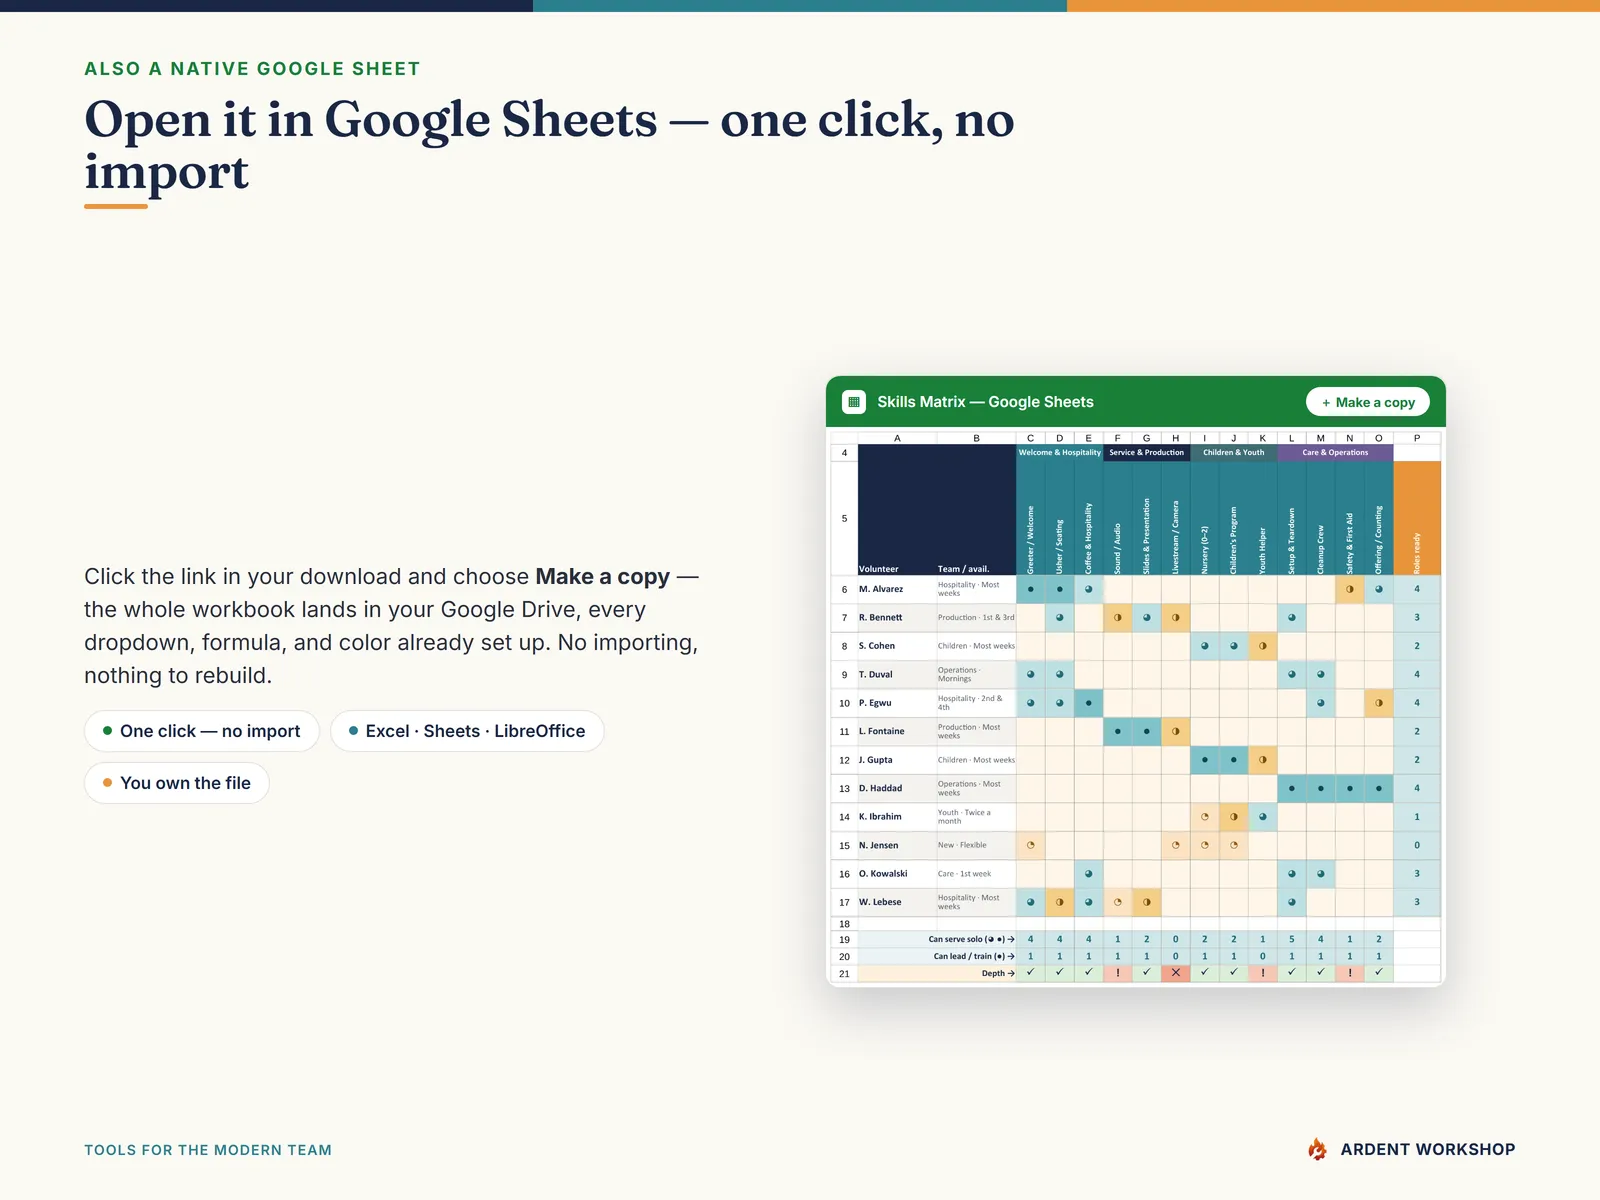This screenshot has height=1200, width=1600.
Task: Click K. Ibrahim's Children's Program half-circle cell
Action: click(x=1233, y=817)
